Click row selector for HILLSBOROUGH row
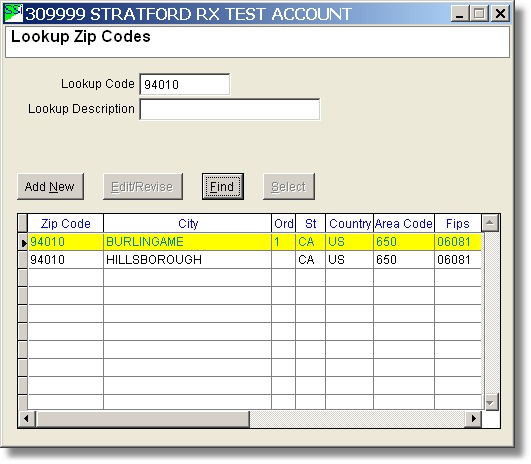Viewport: 531px width, 464px height. tap(23, 260)
